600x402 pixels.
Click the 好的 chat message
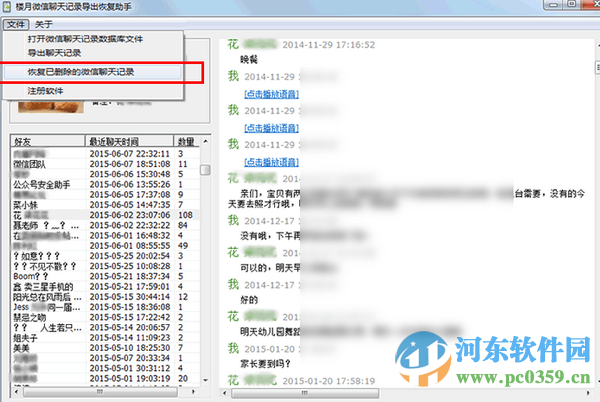[249, 300]
